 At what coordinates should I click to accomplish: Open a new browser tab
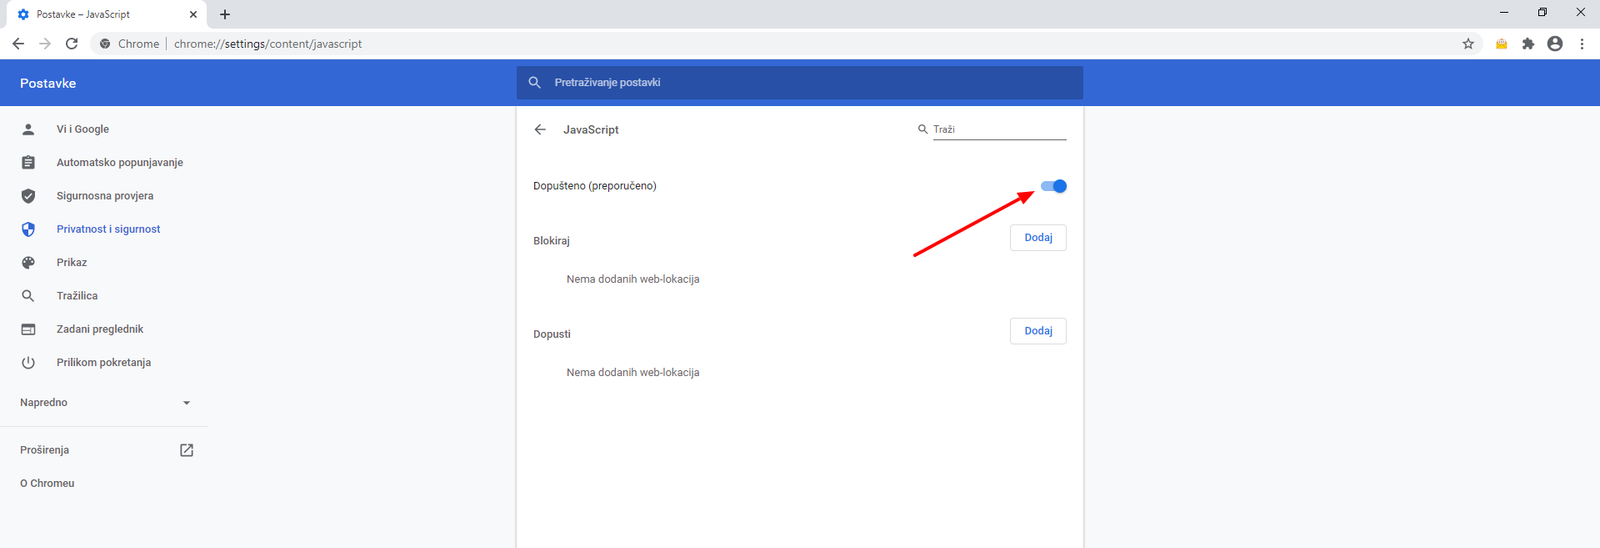225,14
